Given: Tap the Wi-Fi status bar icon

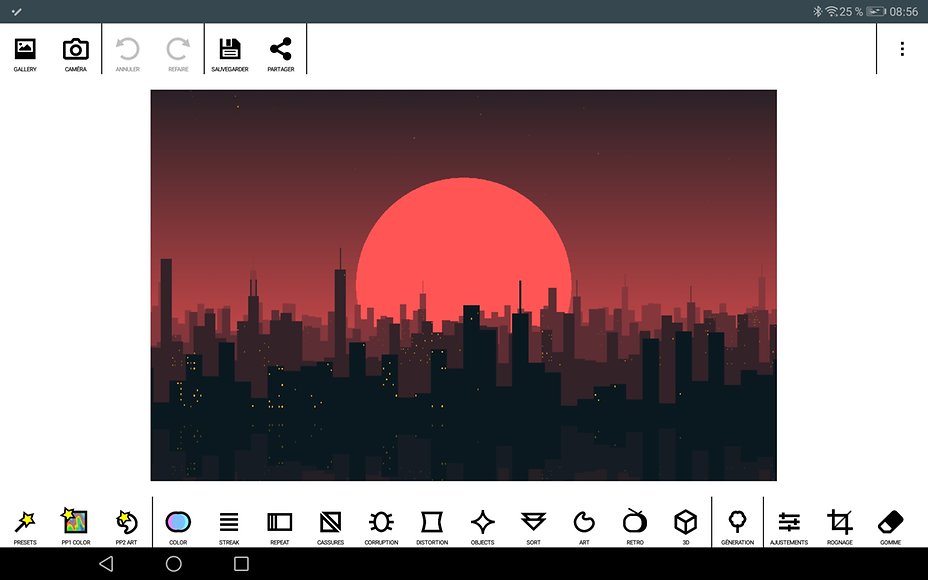Looking at the screenshot, I should pyautogui.click(x=832, y=11).
